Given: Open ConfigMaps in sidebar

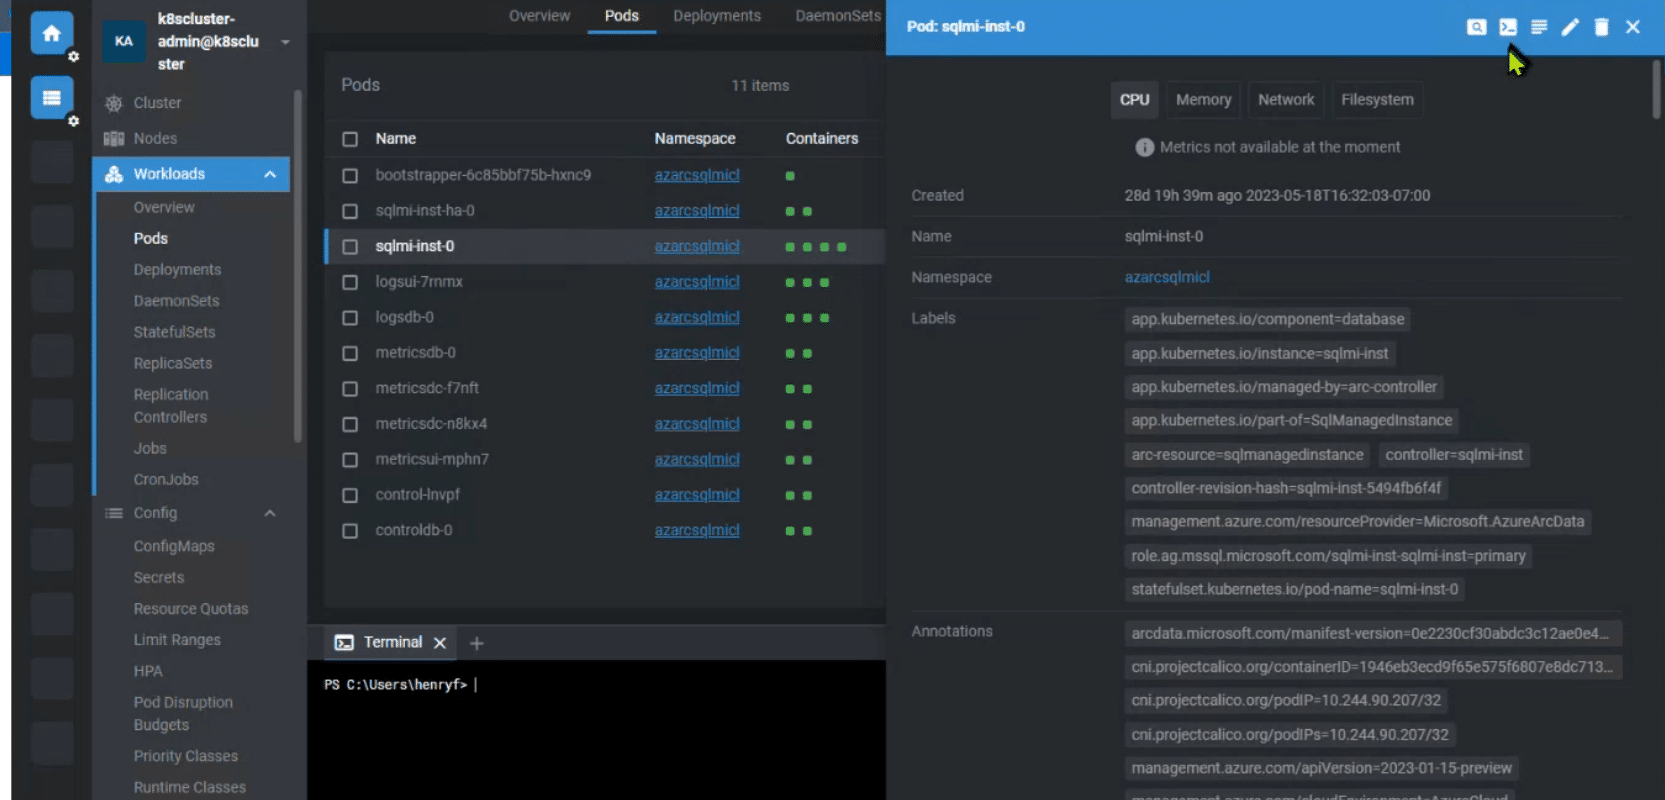Looking at the screenshot, I should tap(174, 547).
